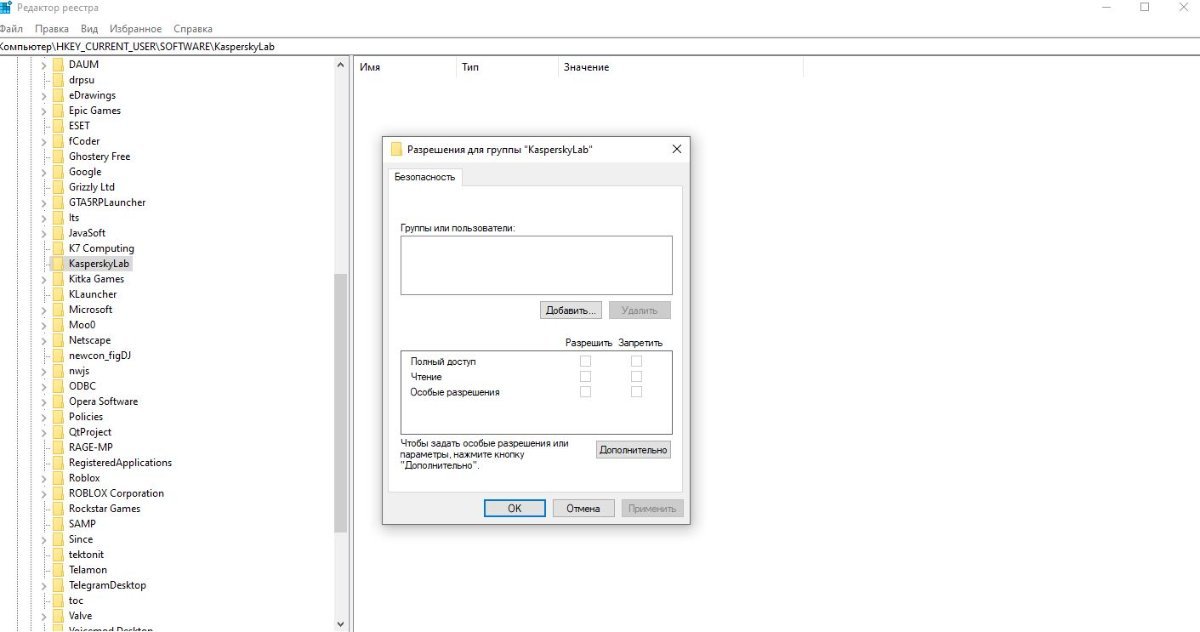Open the Вид menu

(89, 29)
